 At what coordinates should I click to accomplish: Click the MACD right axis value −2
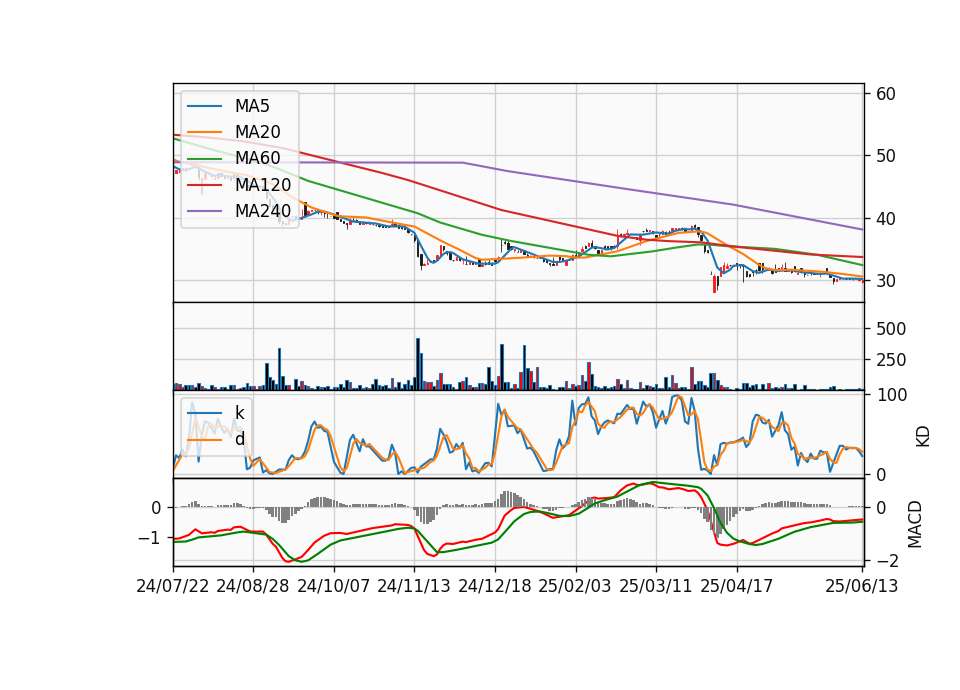(888, 561)
